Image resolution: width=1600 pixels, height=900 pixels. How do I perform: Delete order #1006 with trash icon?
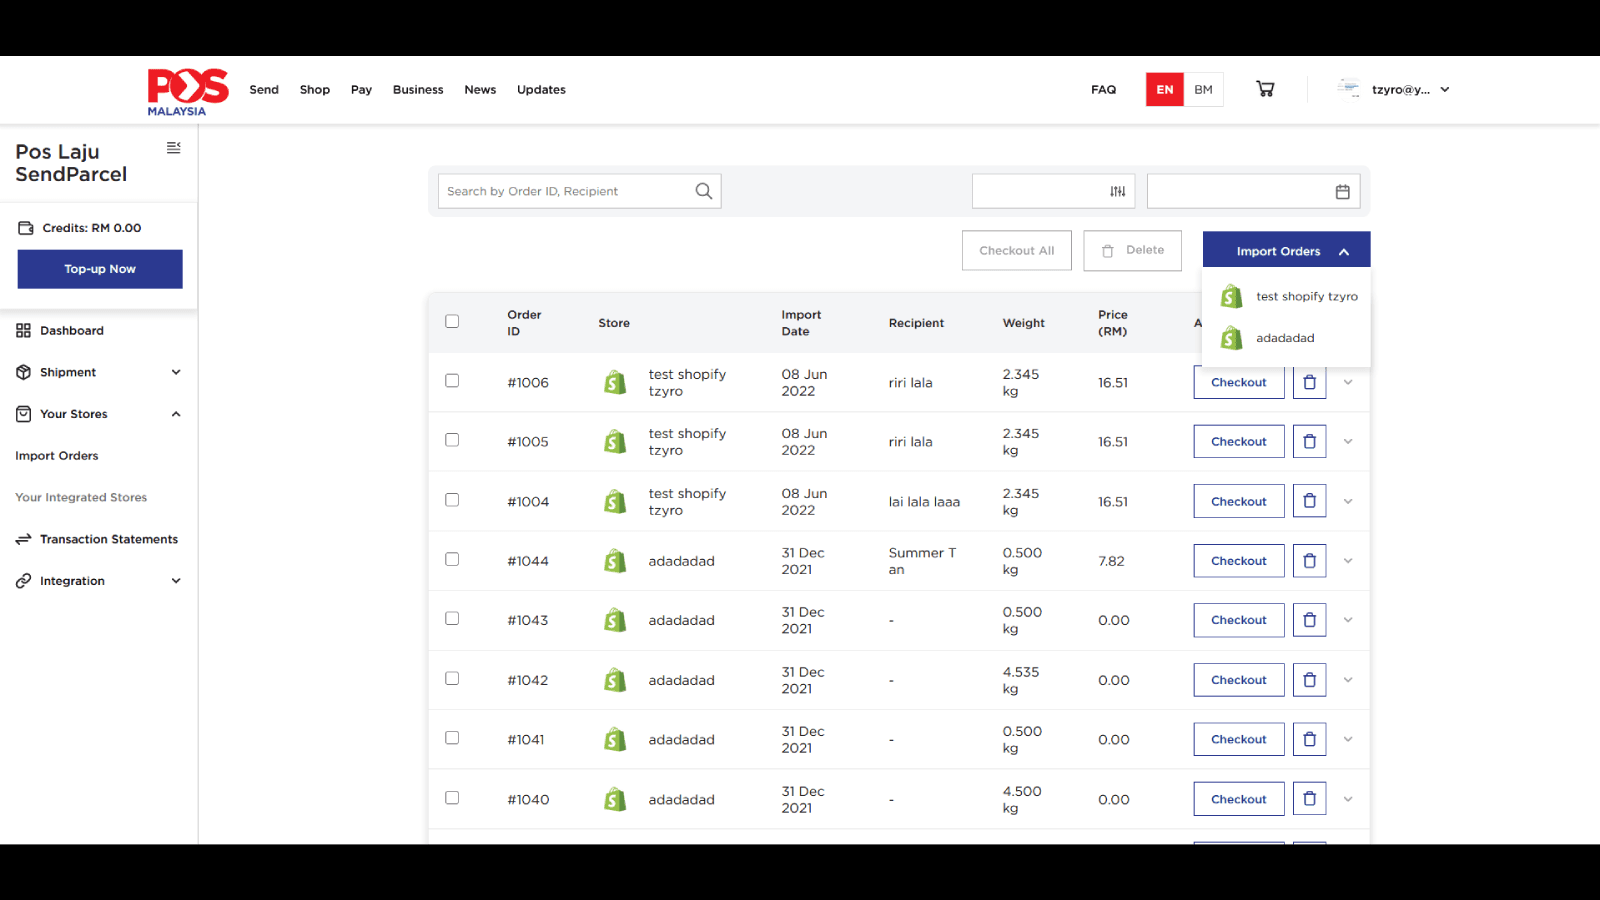click(1309, 382)
